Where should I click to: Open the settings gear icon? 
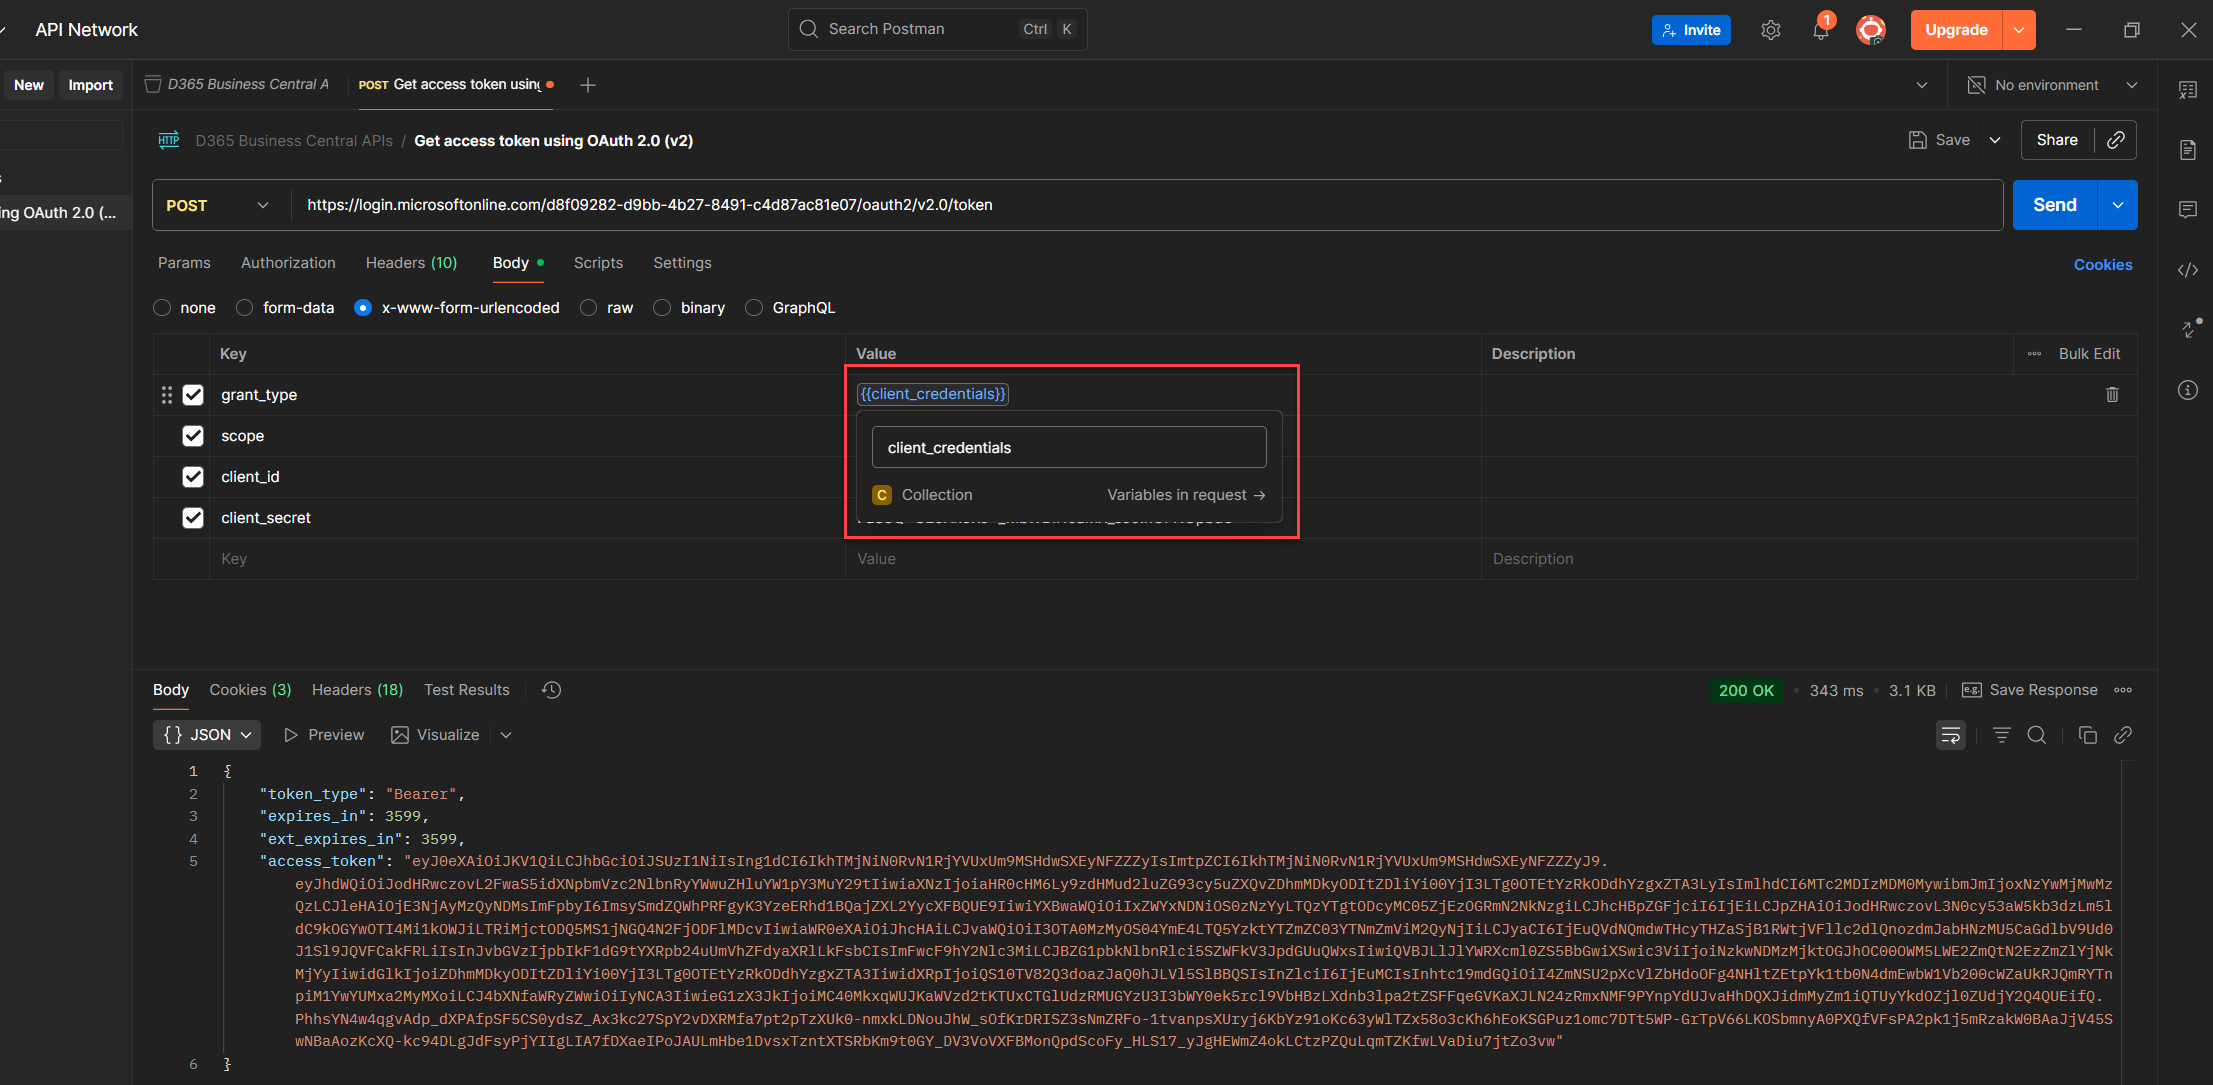point(1770,30)
